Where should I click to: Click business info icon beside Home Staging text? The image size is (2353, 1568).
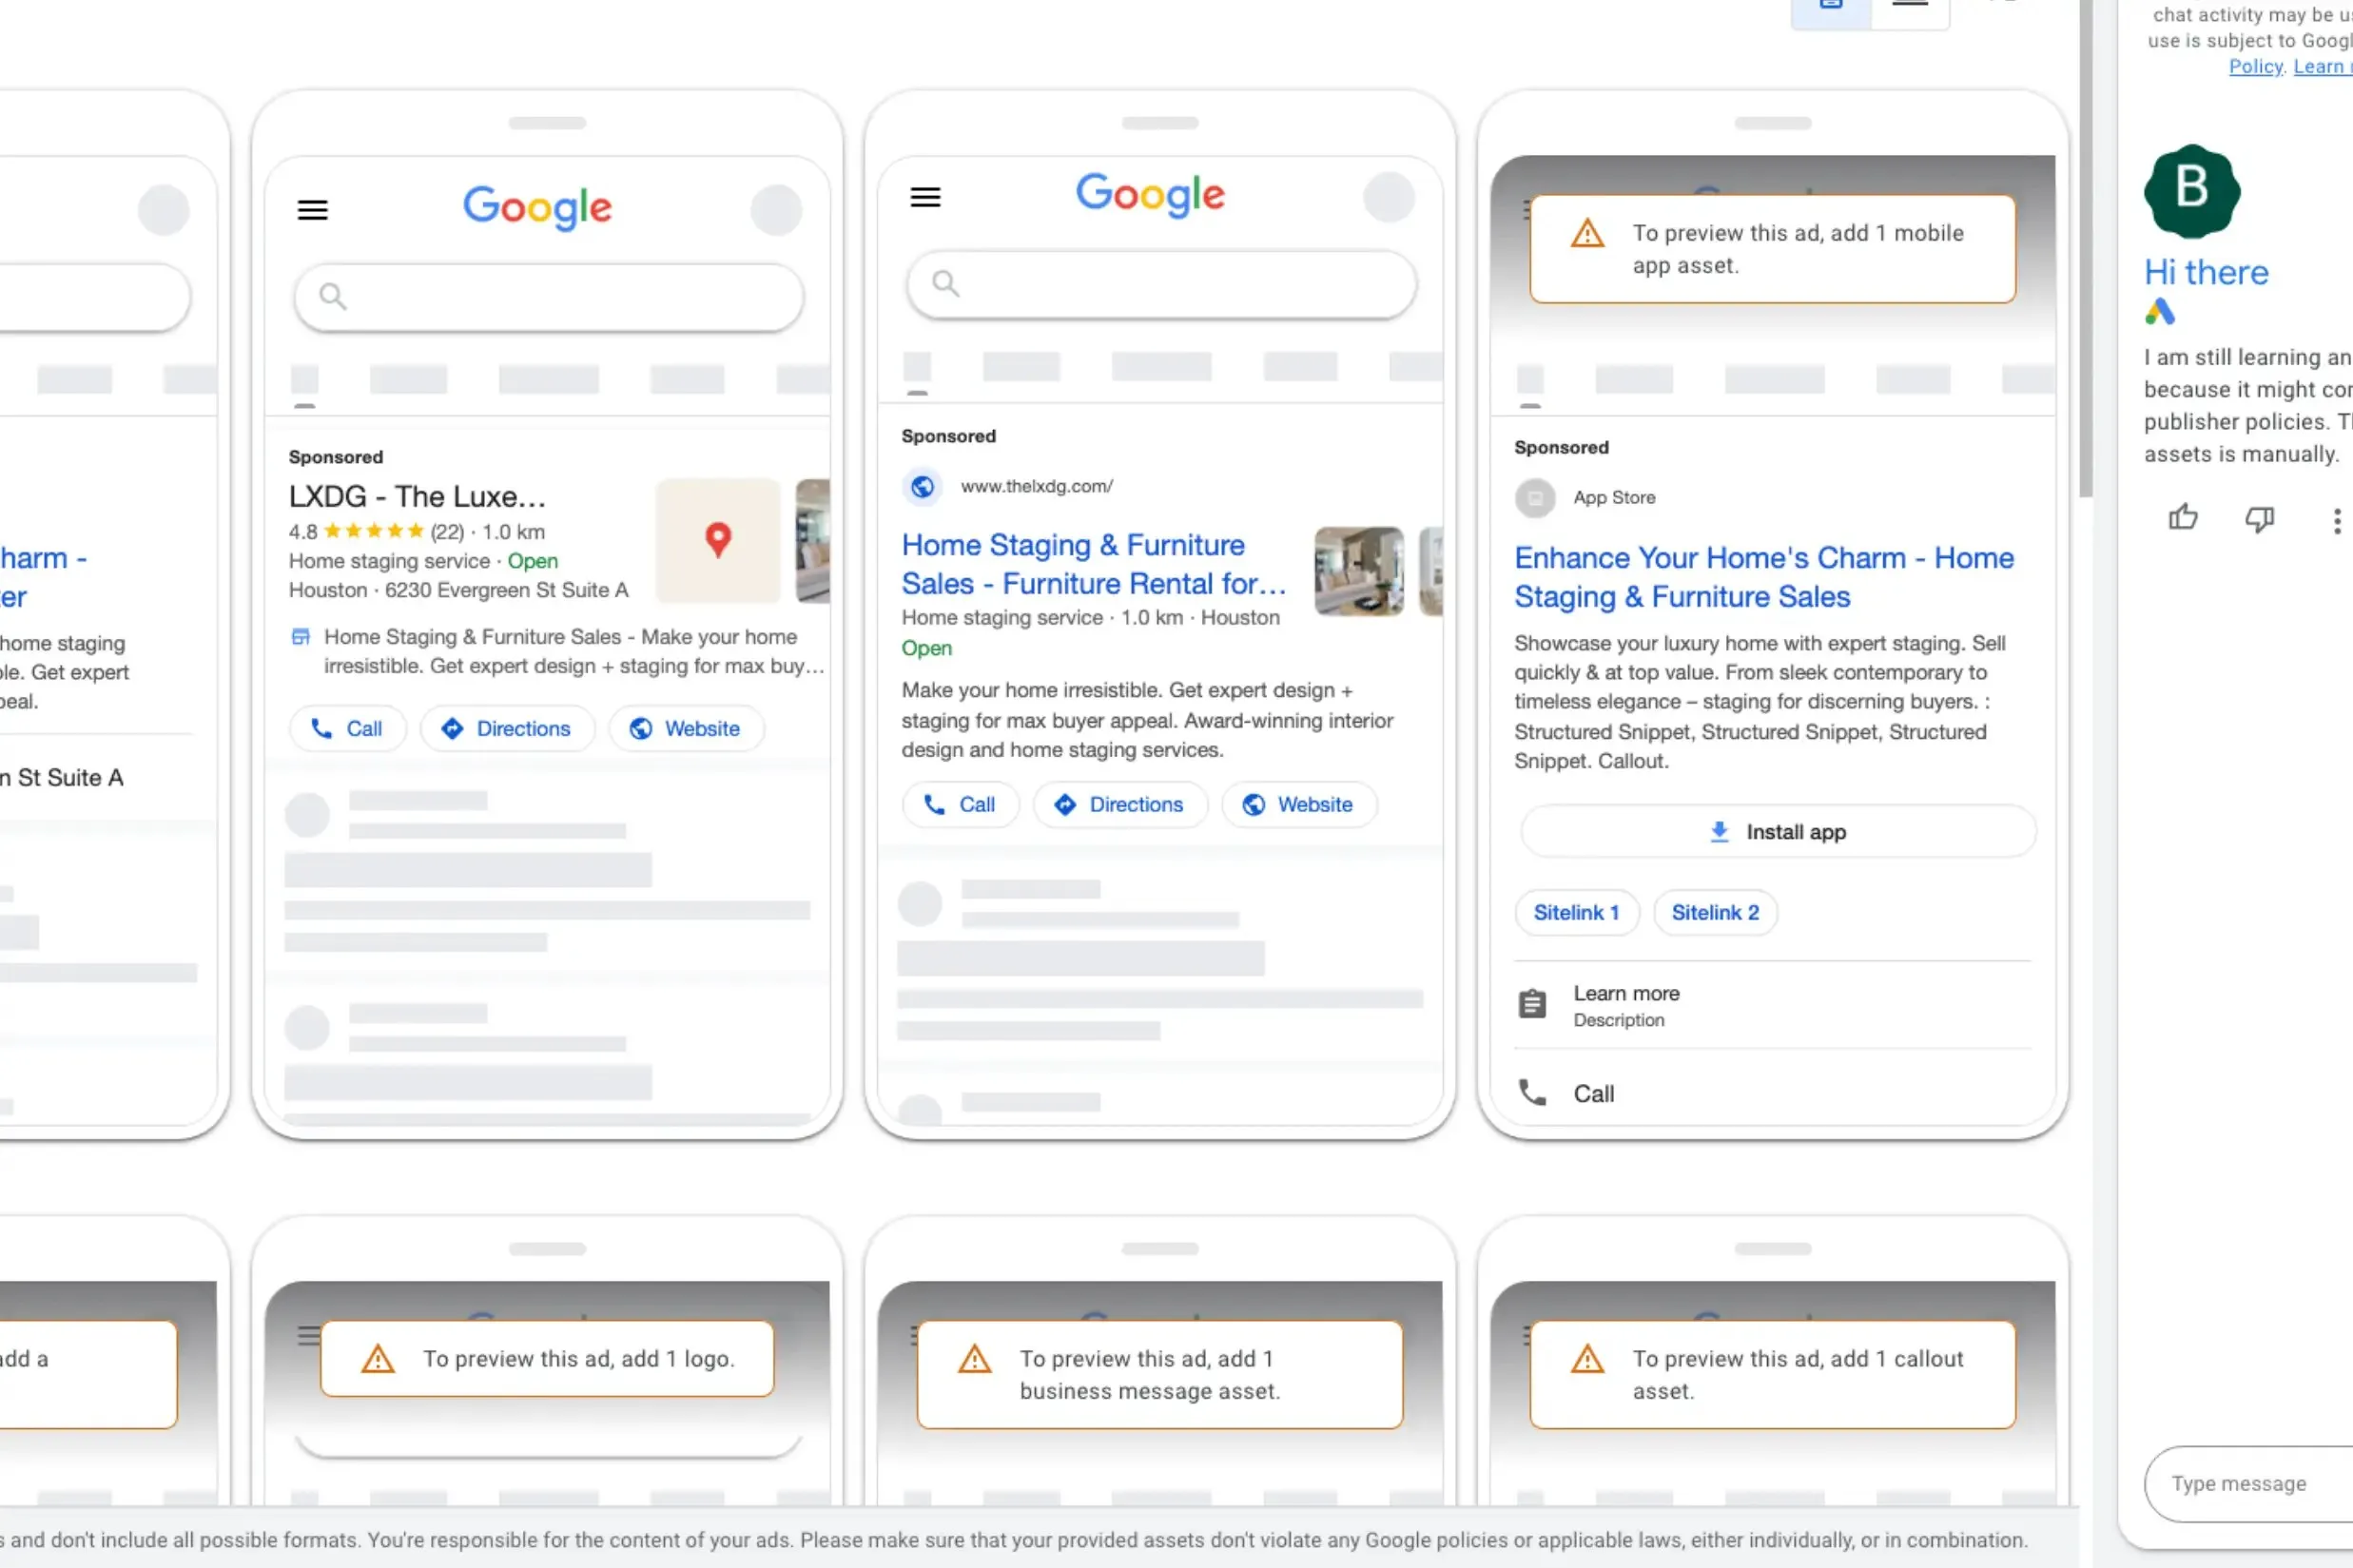pos(300,637)
